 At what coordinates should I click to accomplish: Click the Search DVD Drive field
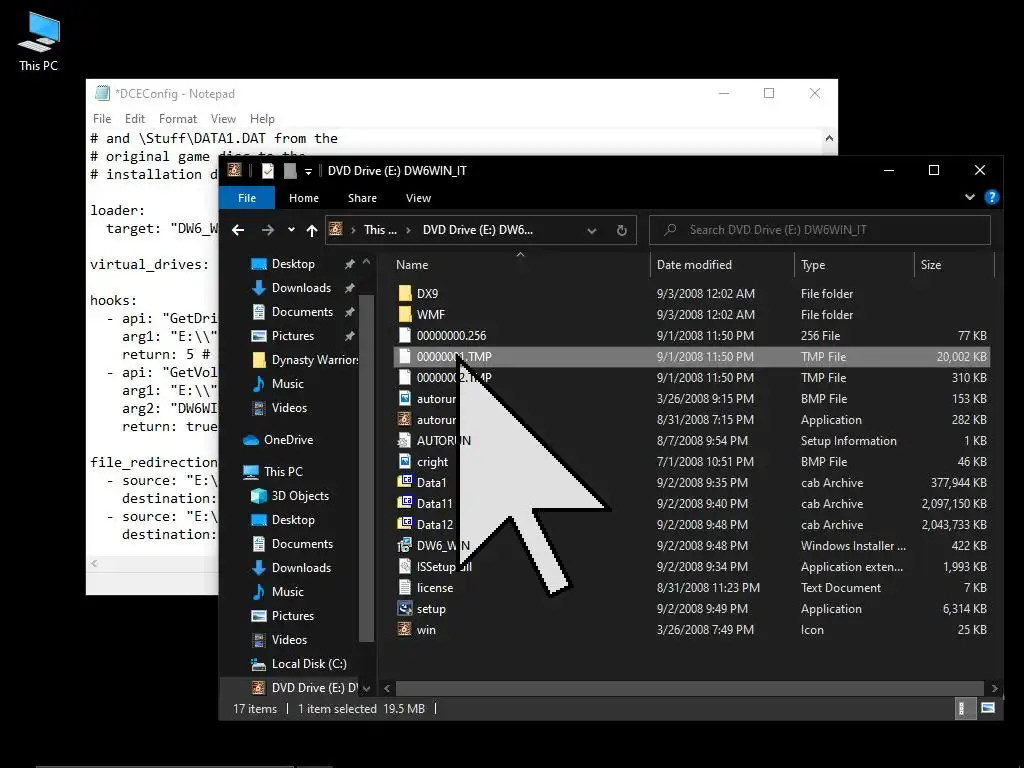click(x=820, y=230)
